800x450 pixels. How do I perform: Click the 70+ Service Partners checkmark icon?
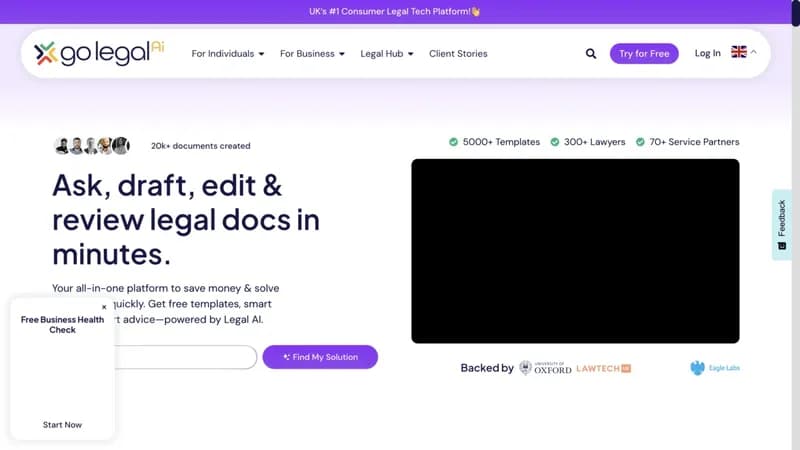(x=640, y=142)
